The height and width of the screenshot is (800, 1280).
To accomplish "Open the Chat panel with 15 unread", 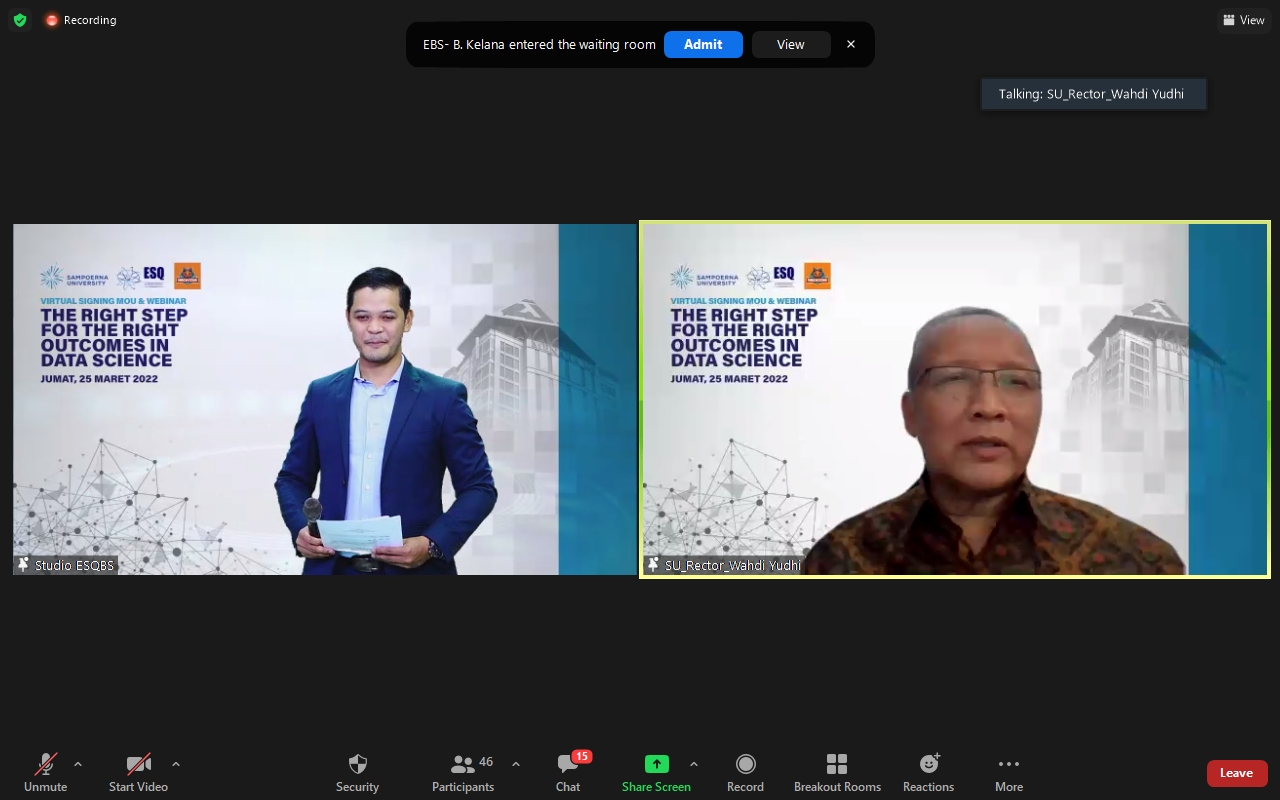I will [568, 772].
